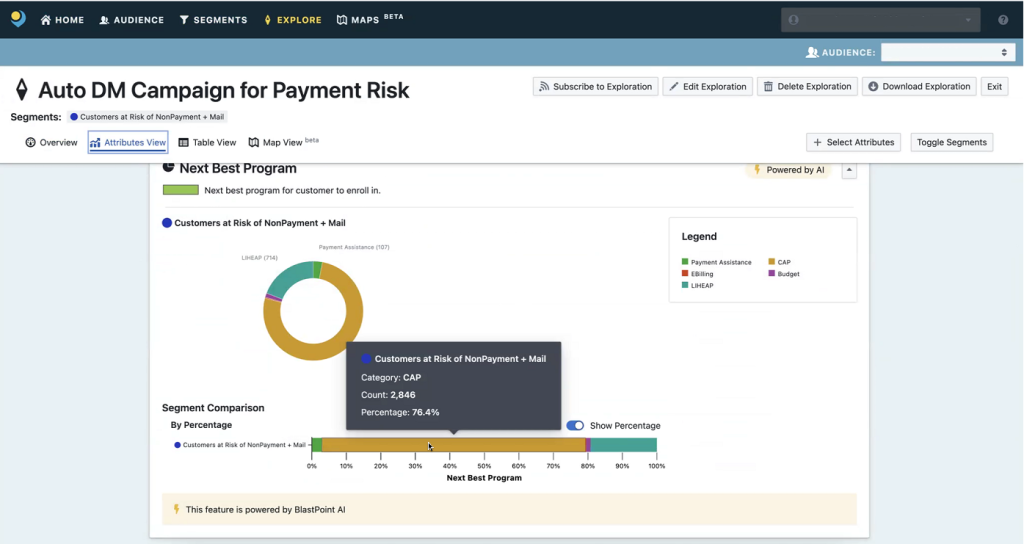Open the Audience selector dropdown
The image size is (1024, 544).
(x=948, y=52)
